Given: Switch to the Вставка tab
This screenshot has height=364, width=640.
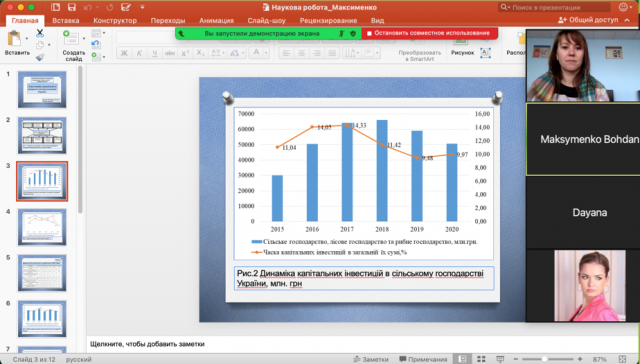Looking at the screenshot, I should [x=66, y=20].
